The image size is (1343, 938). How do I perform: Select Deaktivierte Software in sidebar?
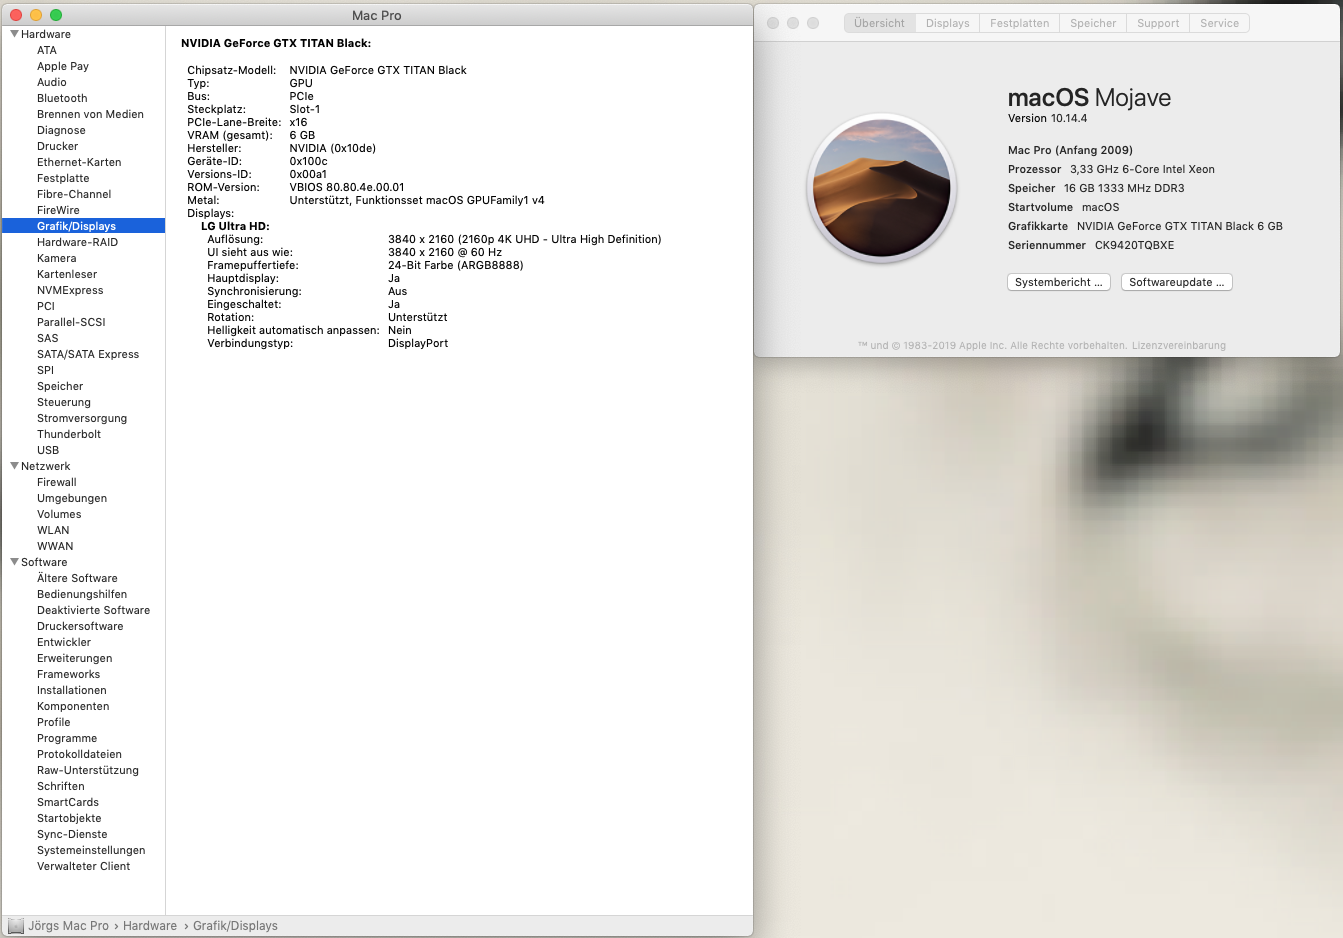pos(93,610)
